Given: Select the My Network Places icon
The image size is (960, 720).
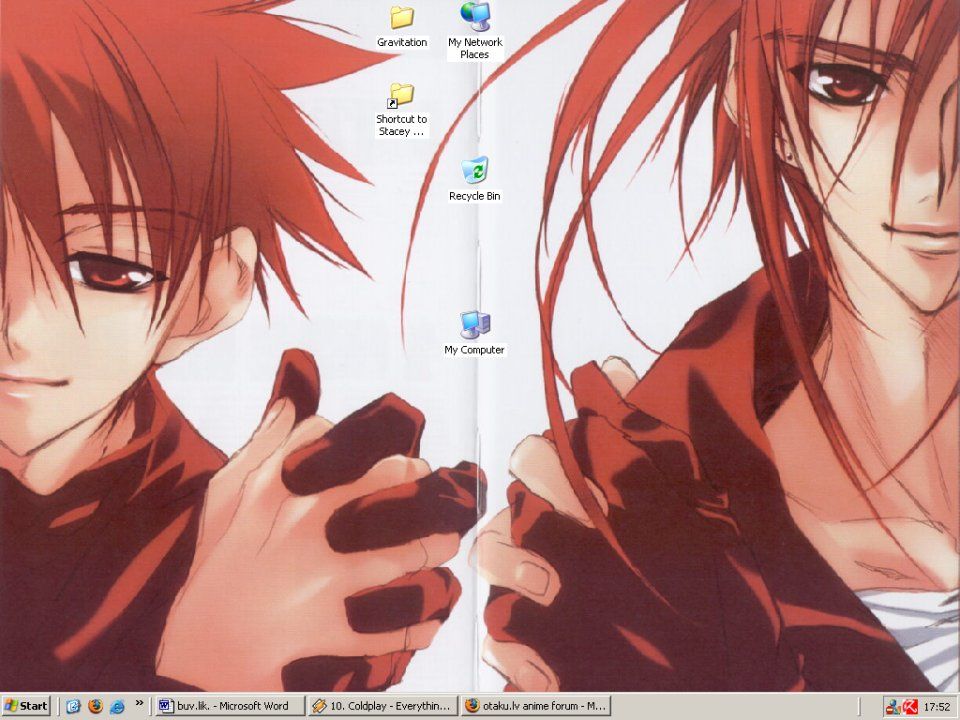Looking at the screenshot, I should (475, 17).
